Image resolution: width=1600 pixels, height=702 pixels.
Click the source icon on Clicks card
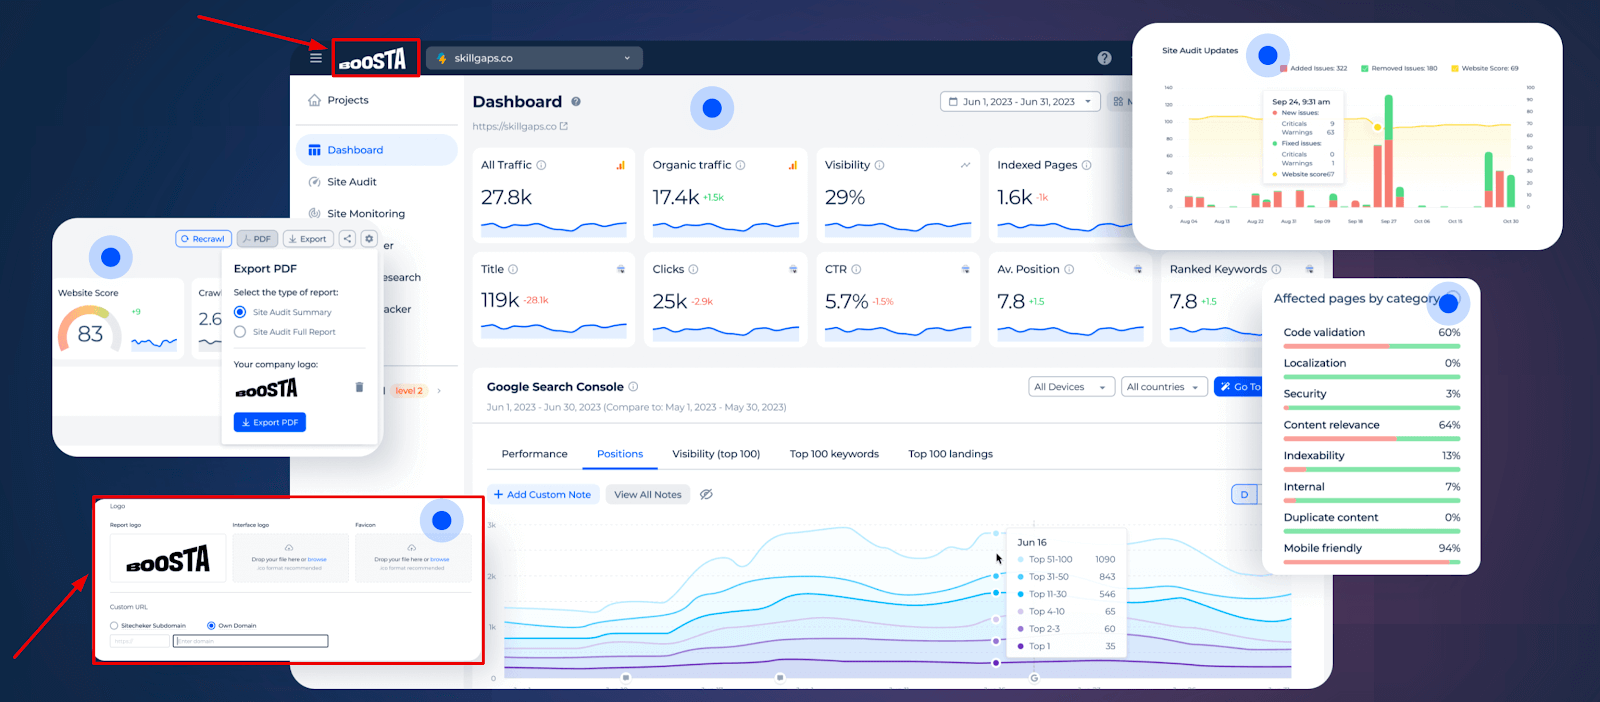pyautogui.click(x=793, y=269)
